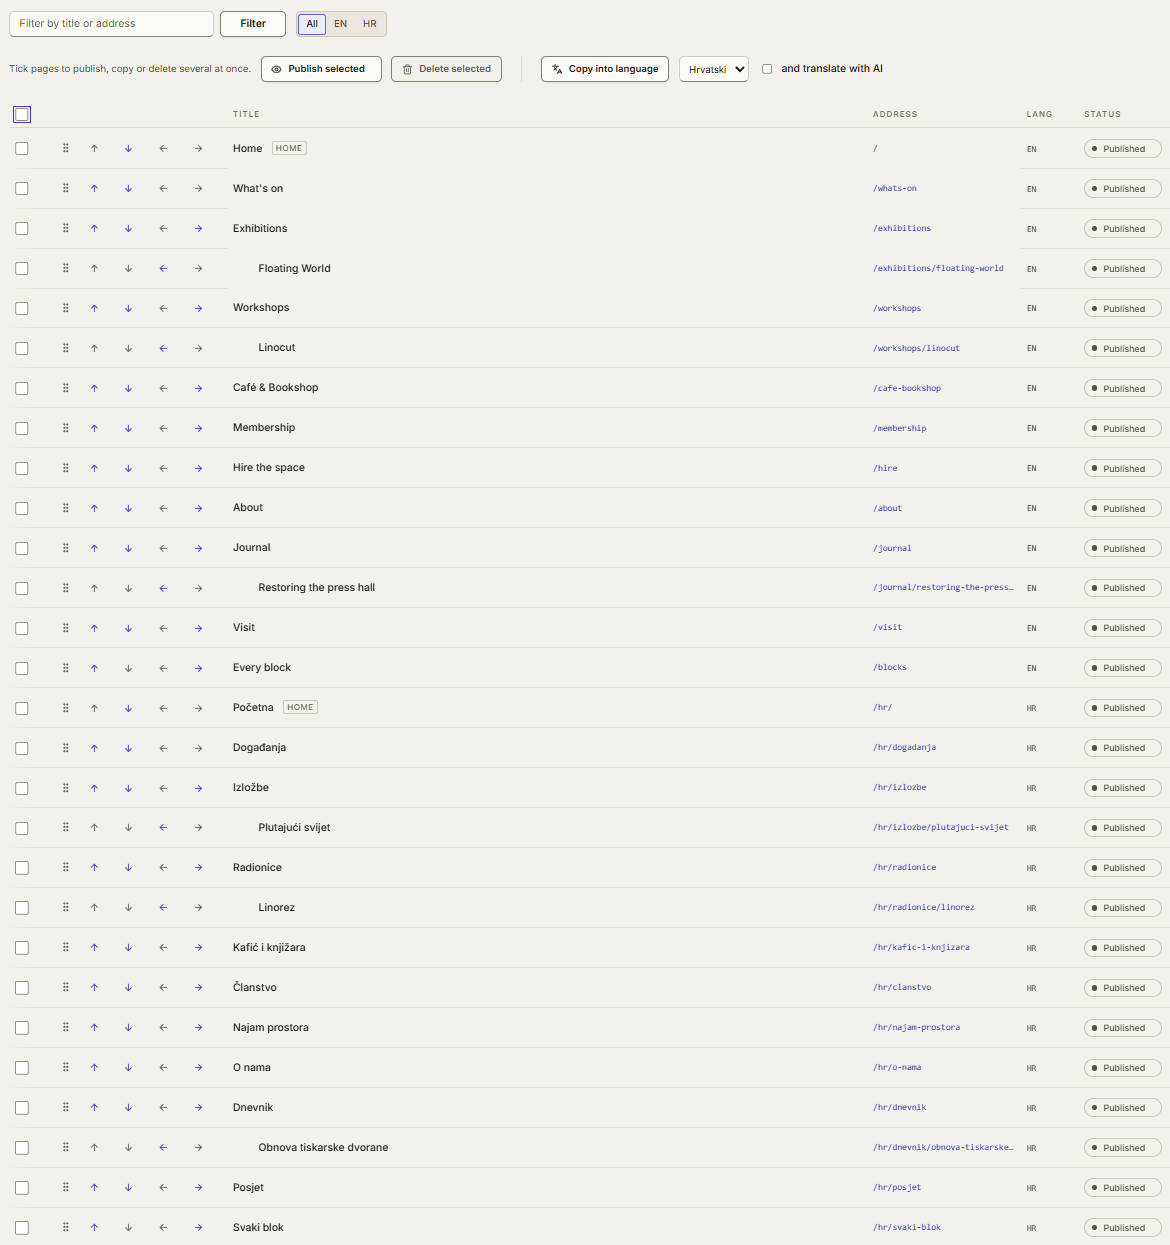Open the /hr/posjet address link
Viewport: 1170px width, 1245px height.
897,1188
